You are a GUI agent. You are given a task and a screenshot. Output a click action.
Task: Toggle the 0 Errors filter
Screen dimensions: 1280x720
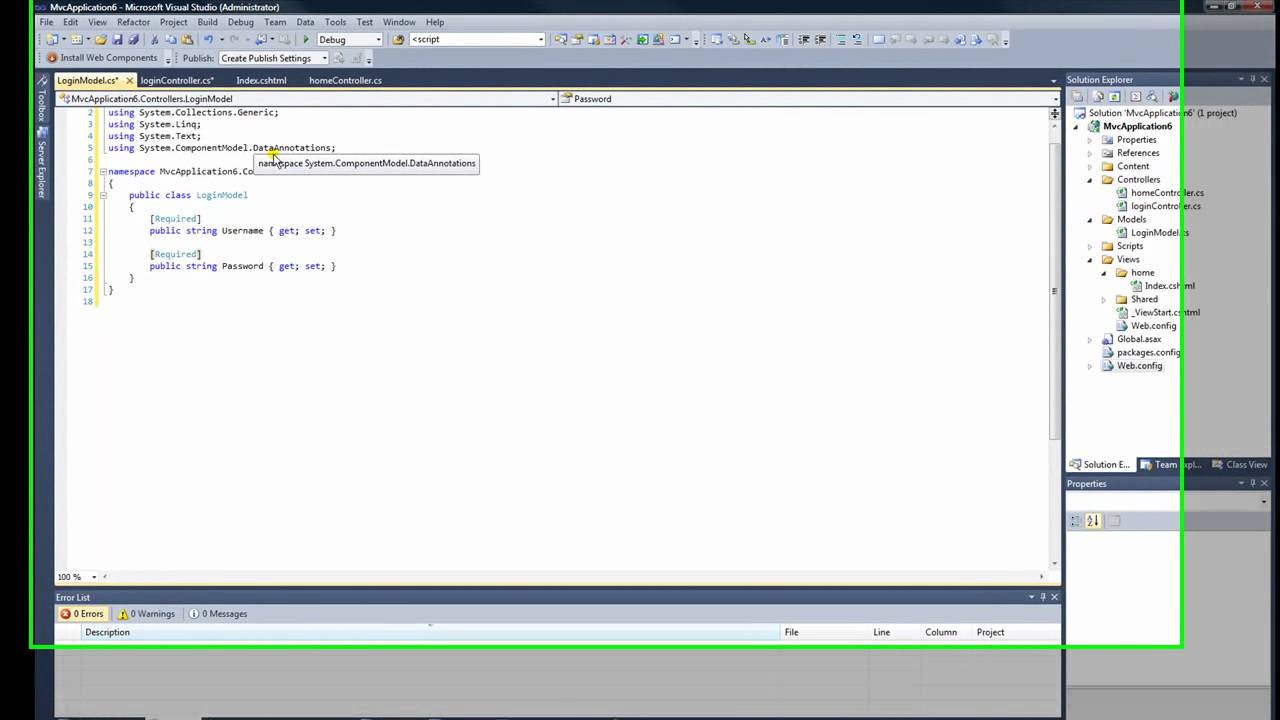81,614
